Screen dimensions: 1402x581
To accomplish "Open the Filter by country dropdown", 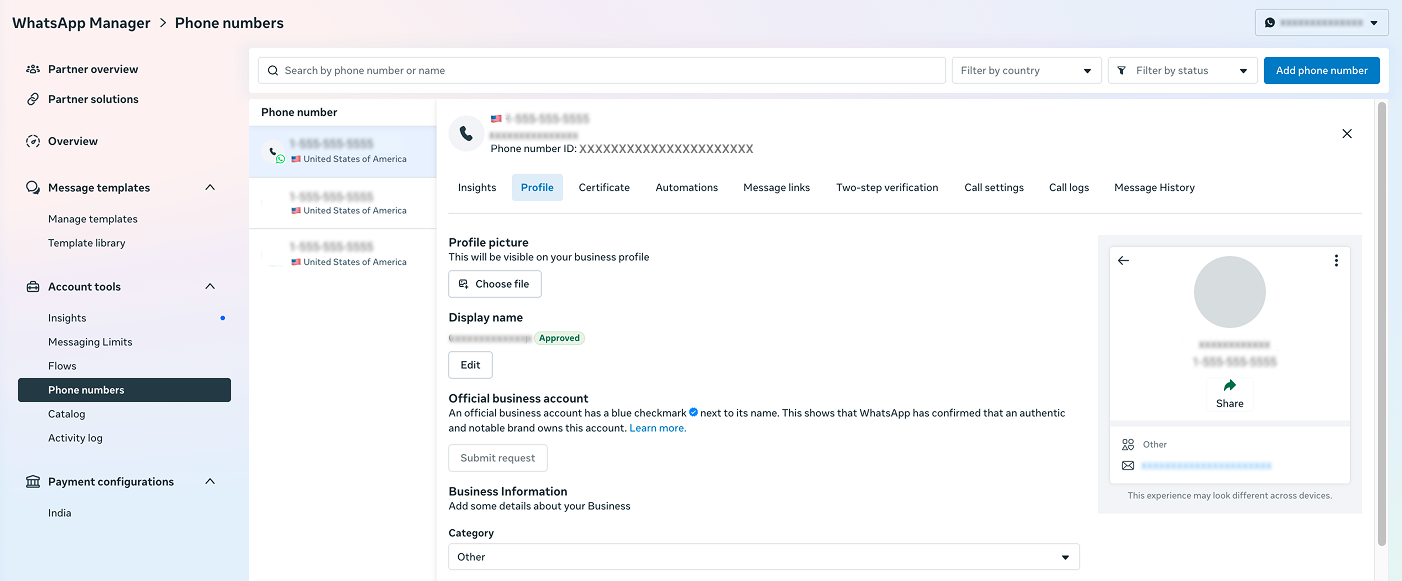I will pos(1026,70).
